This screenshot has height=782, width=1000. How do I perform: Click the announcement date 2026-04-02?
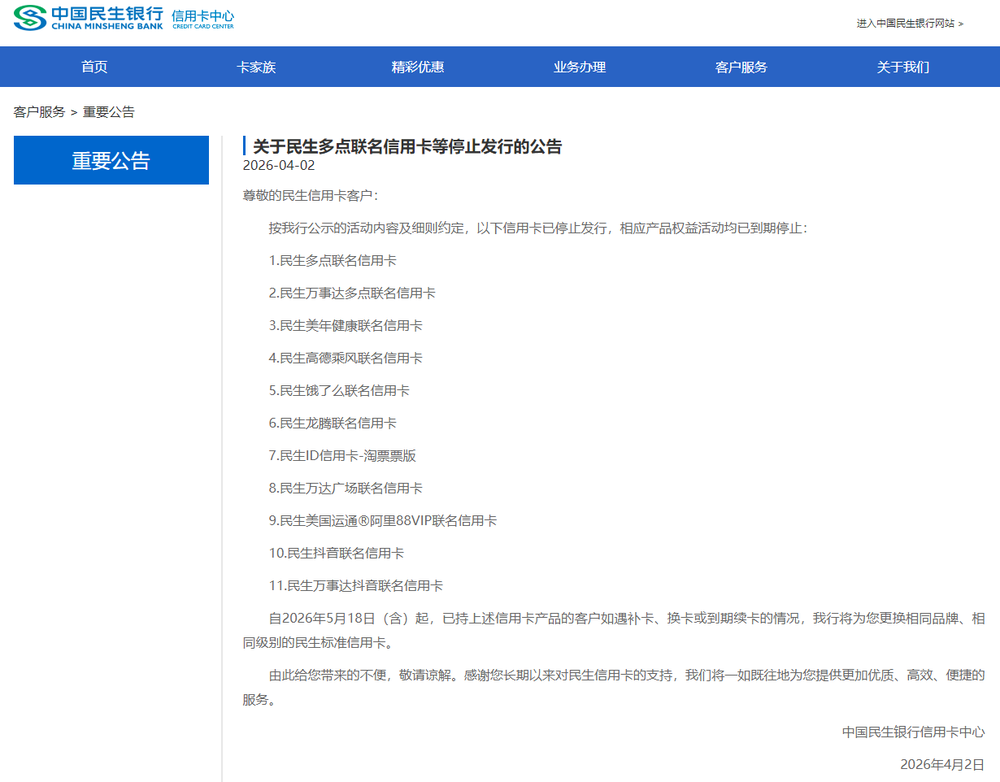pyautogui.click(x=280, y=166)
